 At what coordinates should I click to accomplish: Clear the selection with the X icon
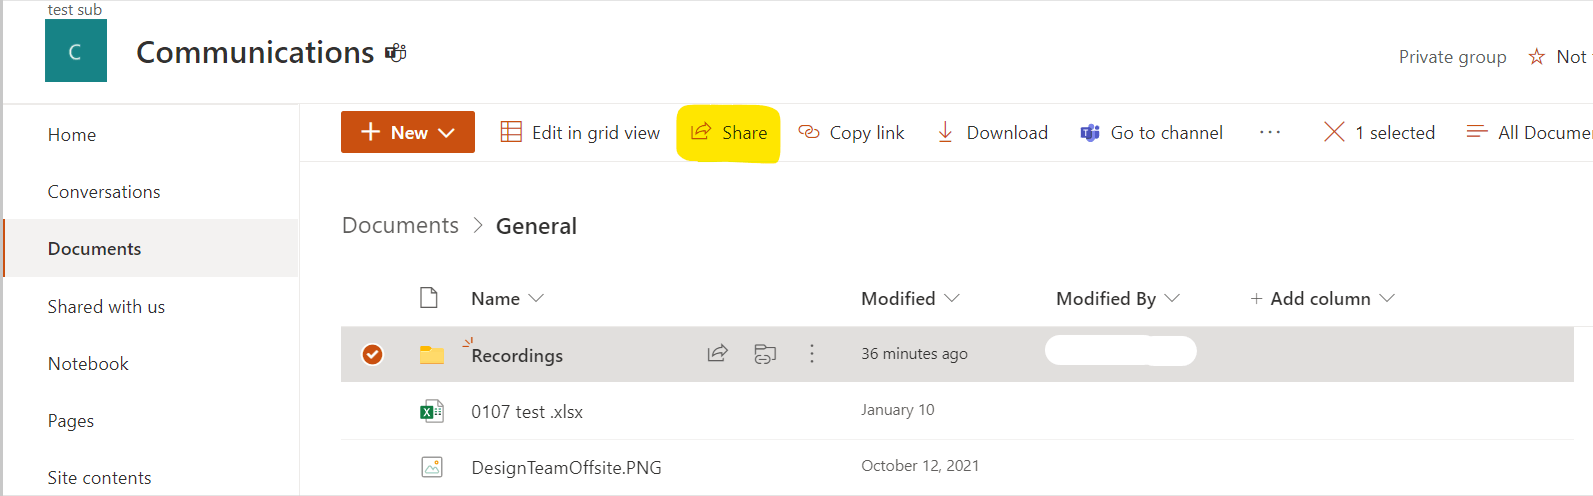(1334, 132)
